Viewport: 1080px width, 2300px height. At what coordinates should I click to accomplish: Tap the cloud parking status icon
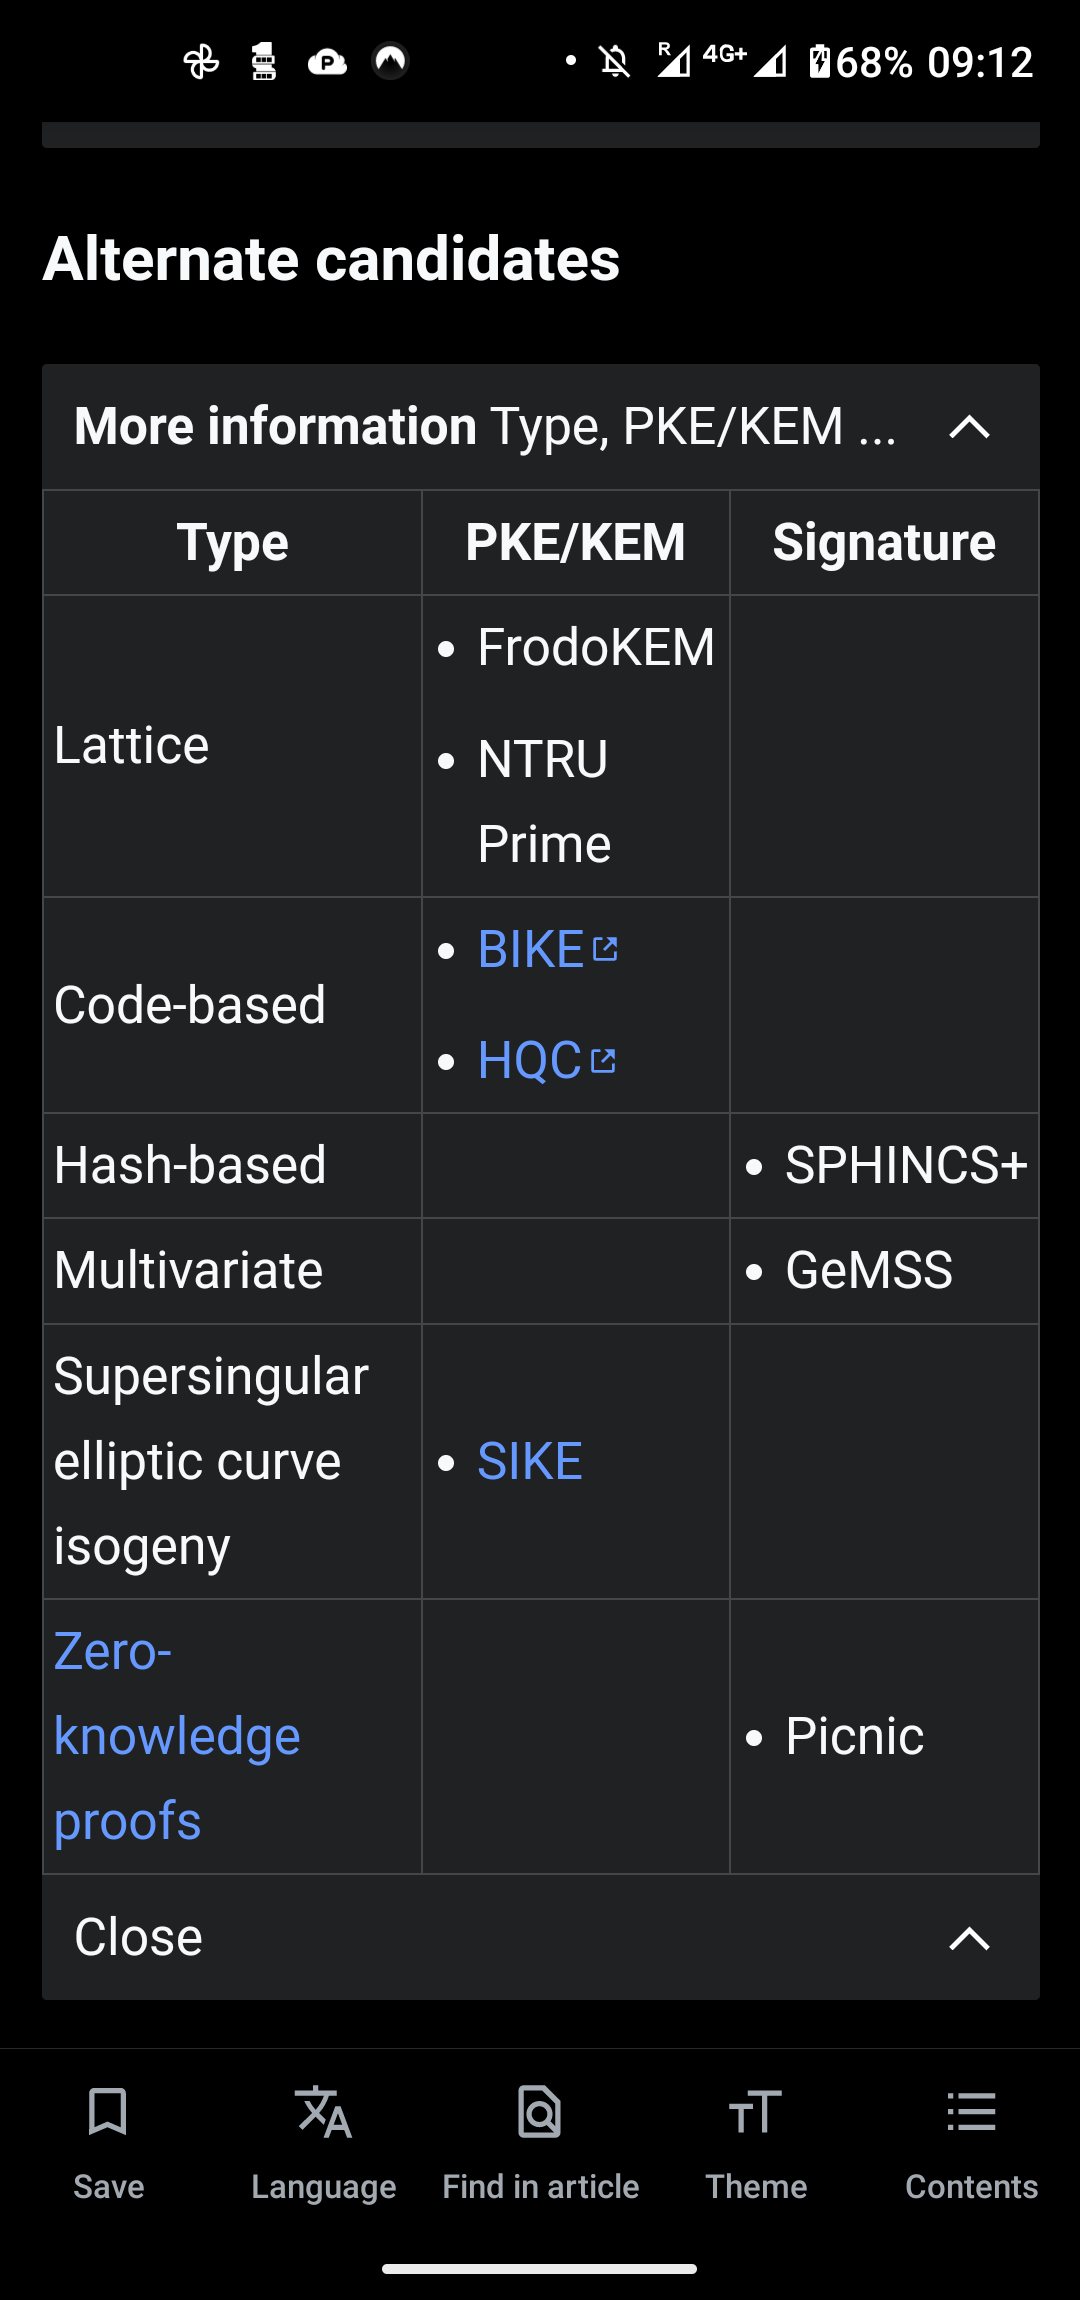tap(327, 62)
